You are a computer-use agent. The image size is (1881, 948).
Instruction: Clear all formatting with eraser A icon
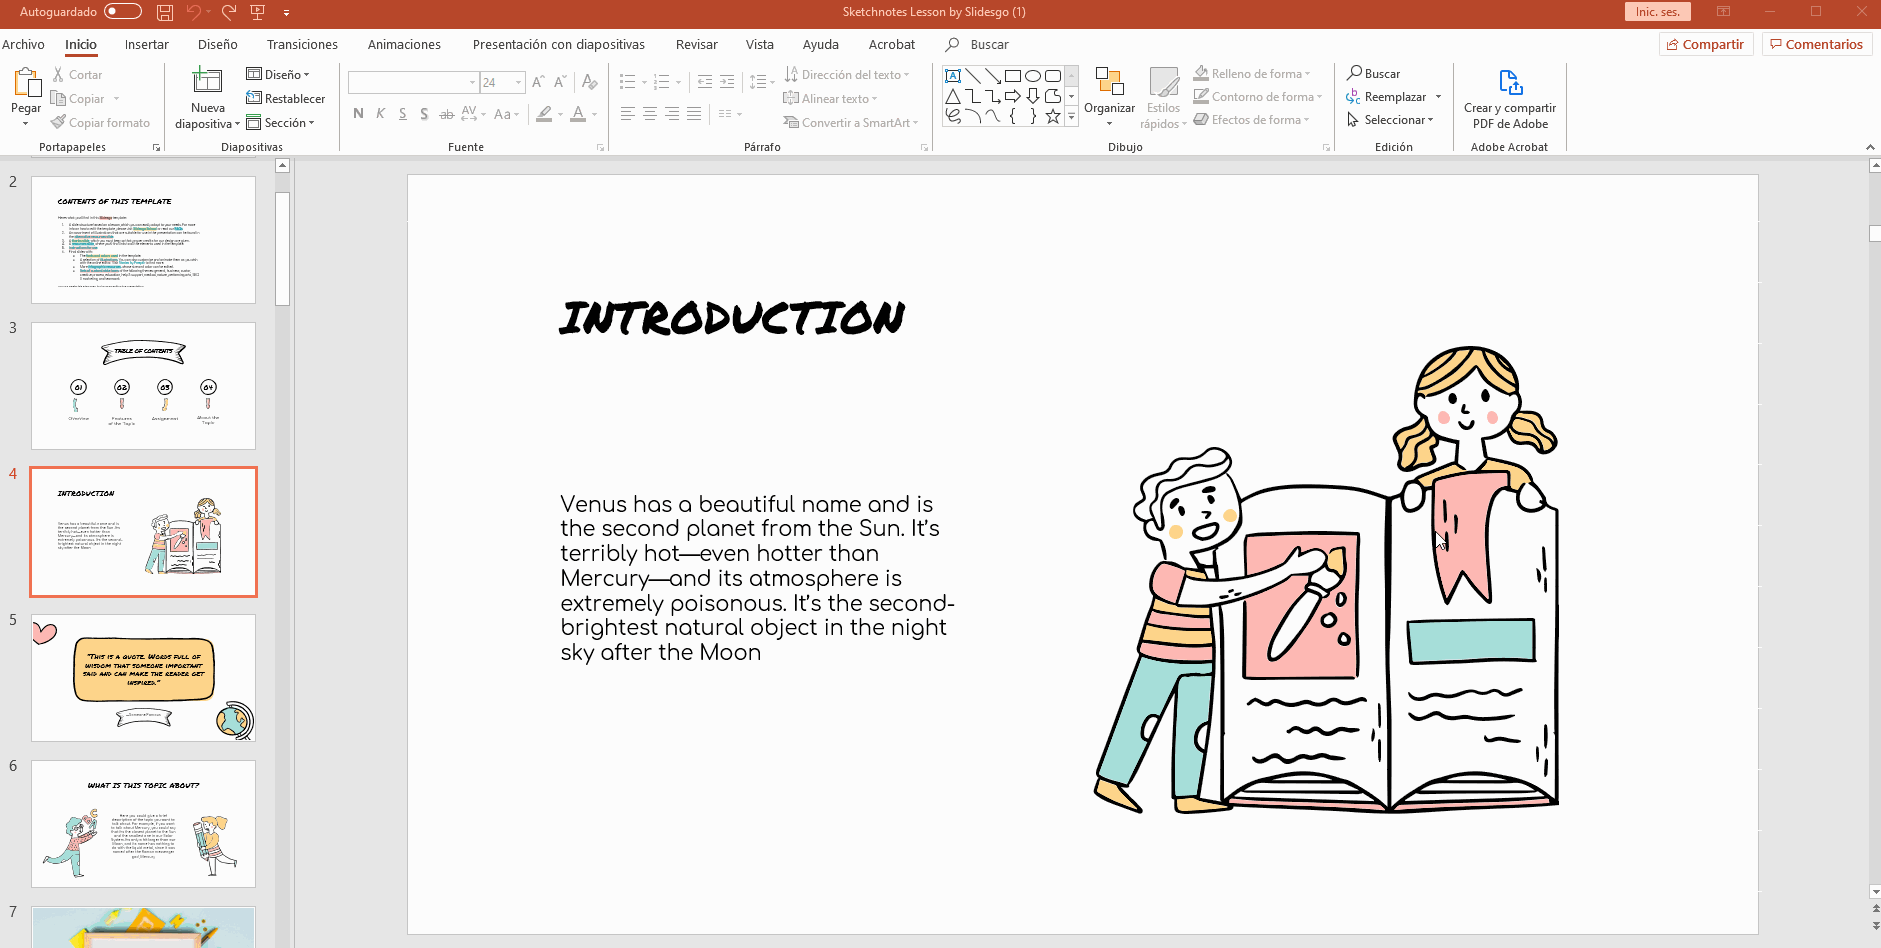point(590,82)
